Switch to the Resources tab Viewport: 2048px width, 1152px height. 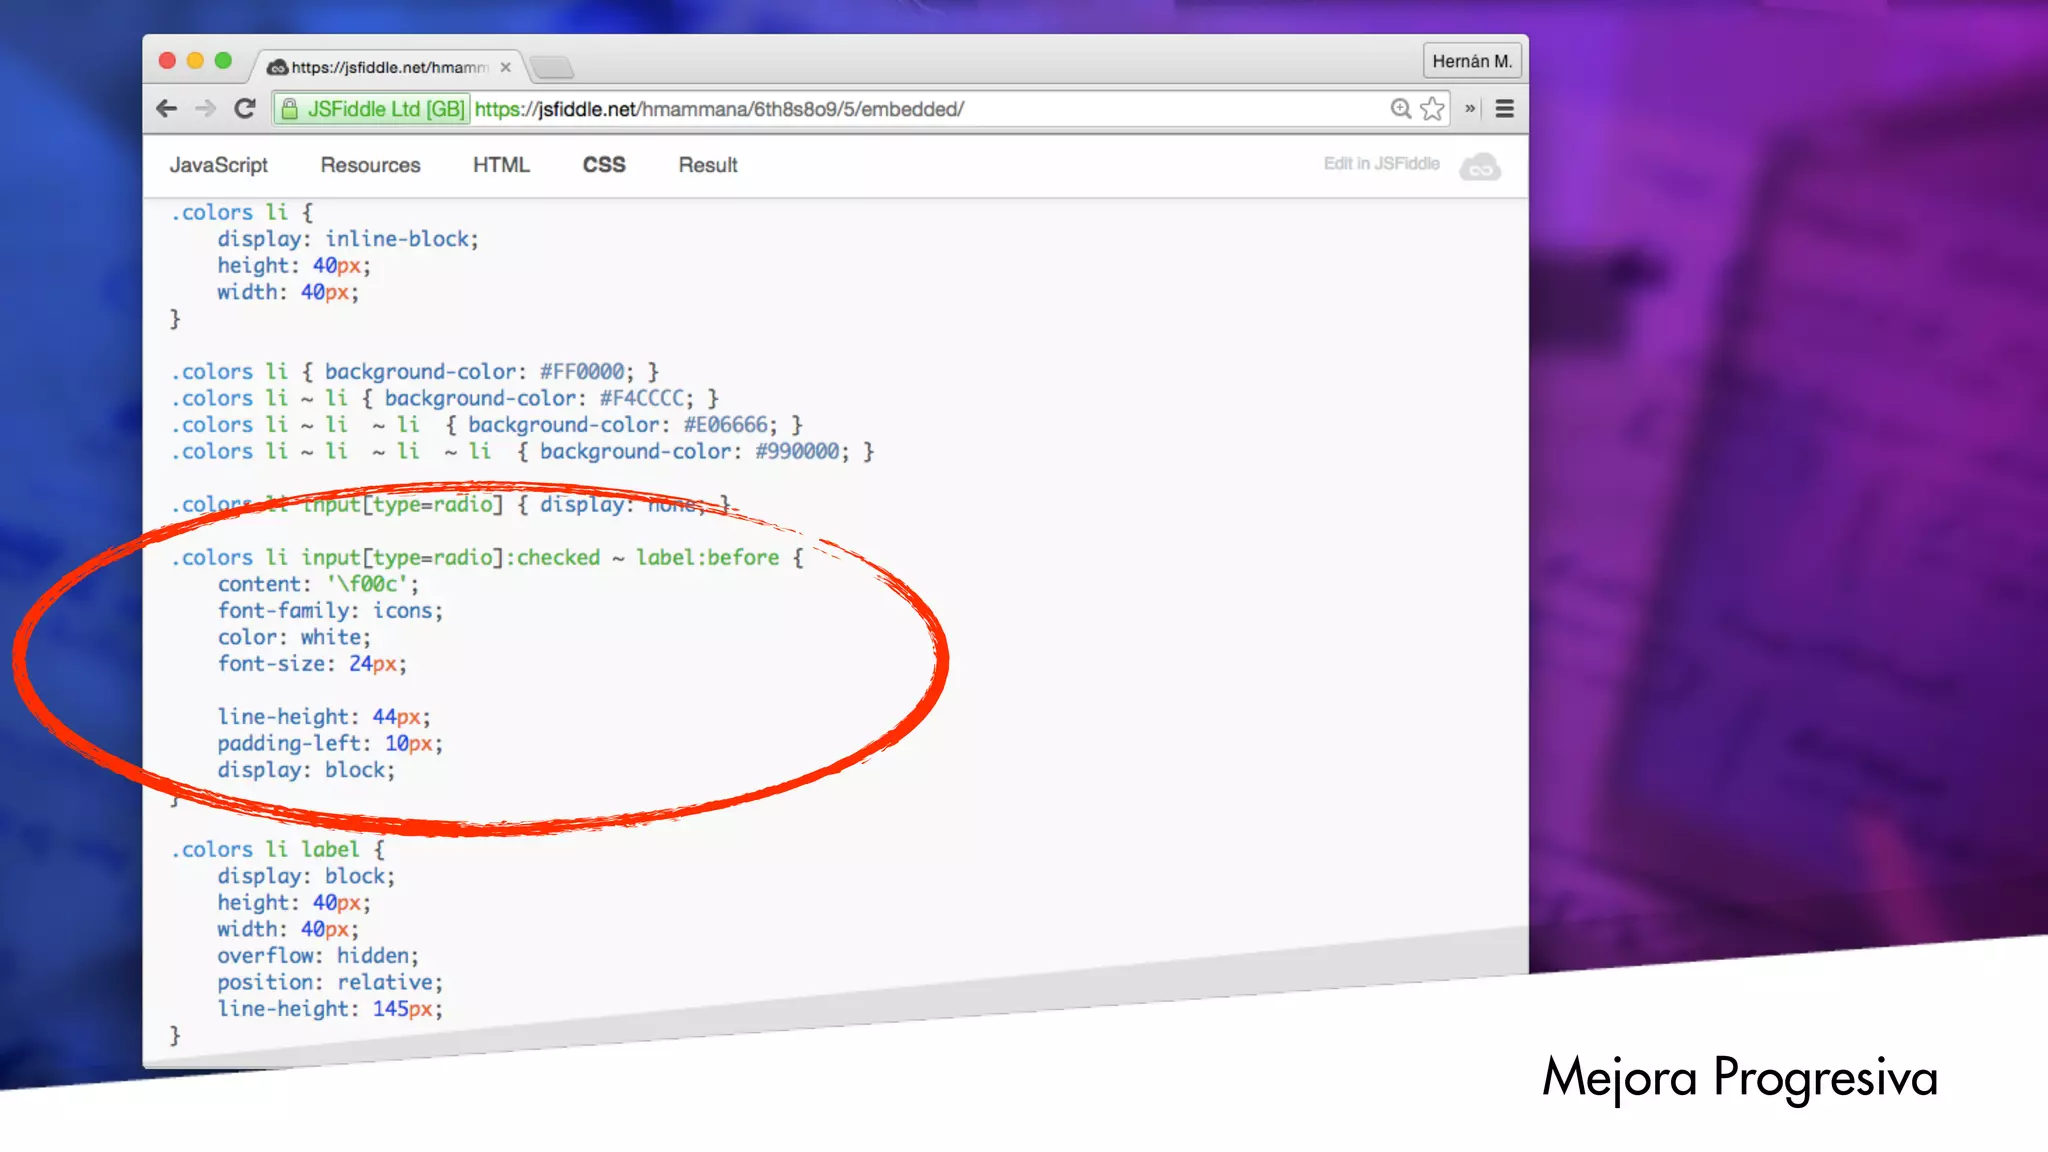(x=370, y=165)
